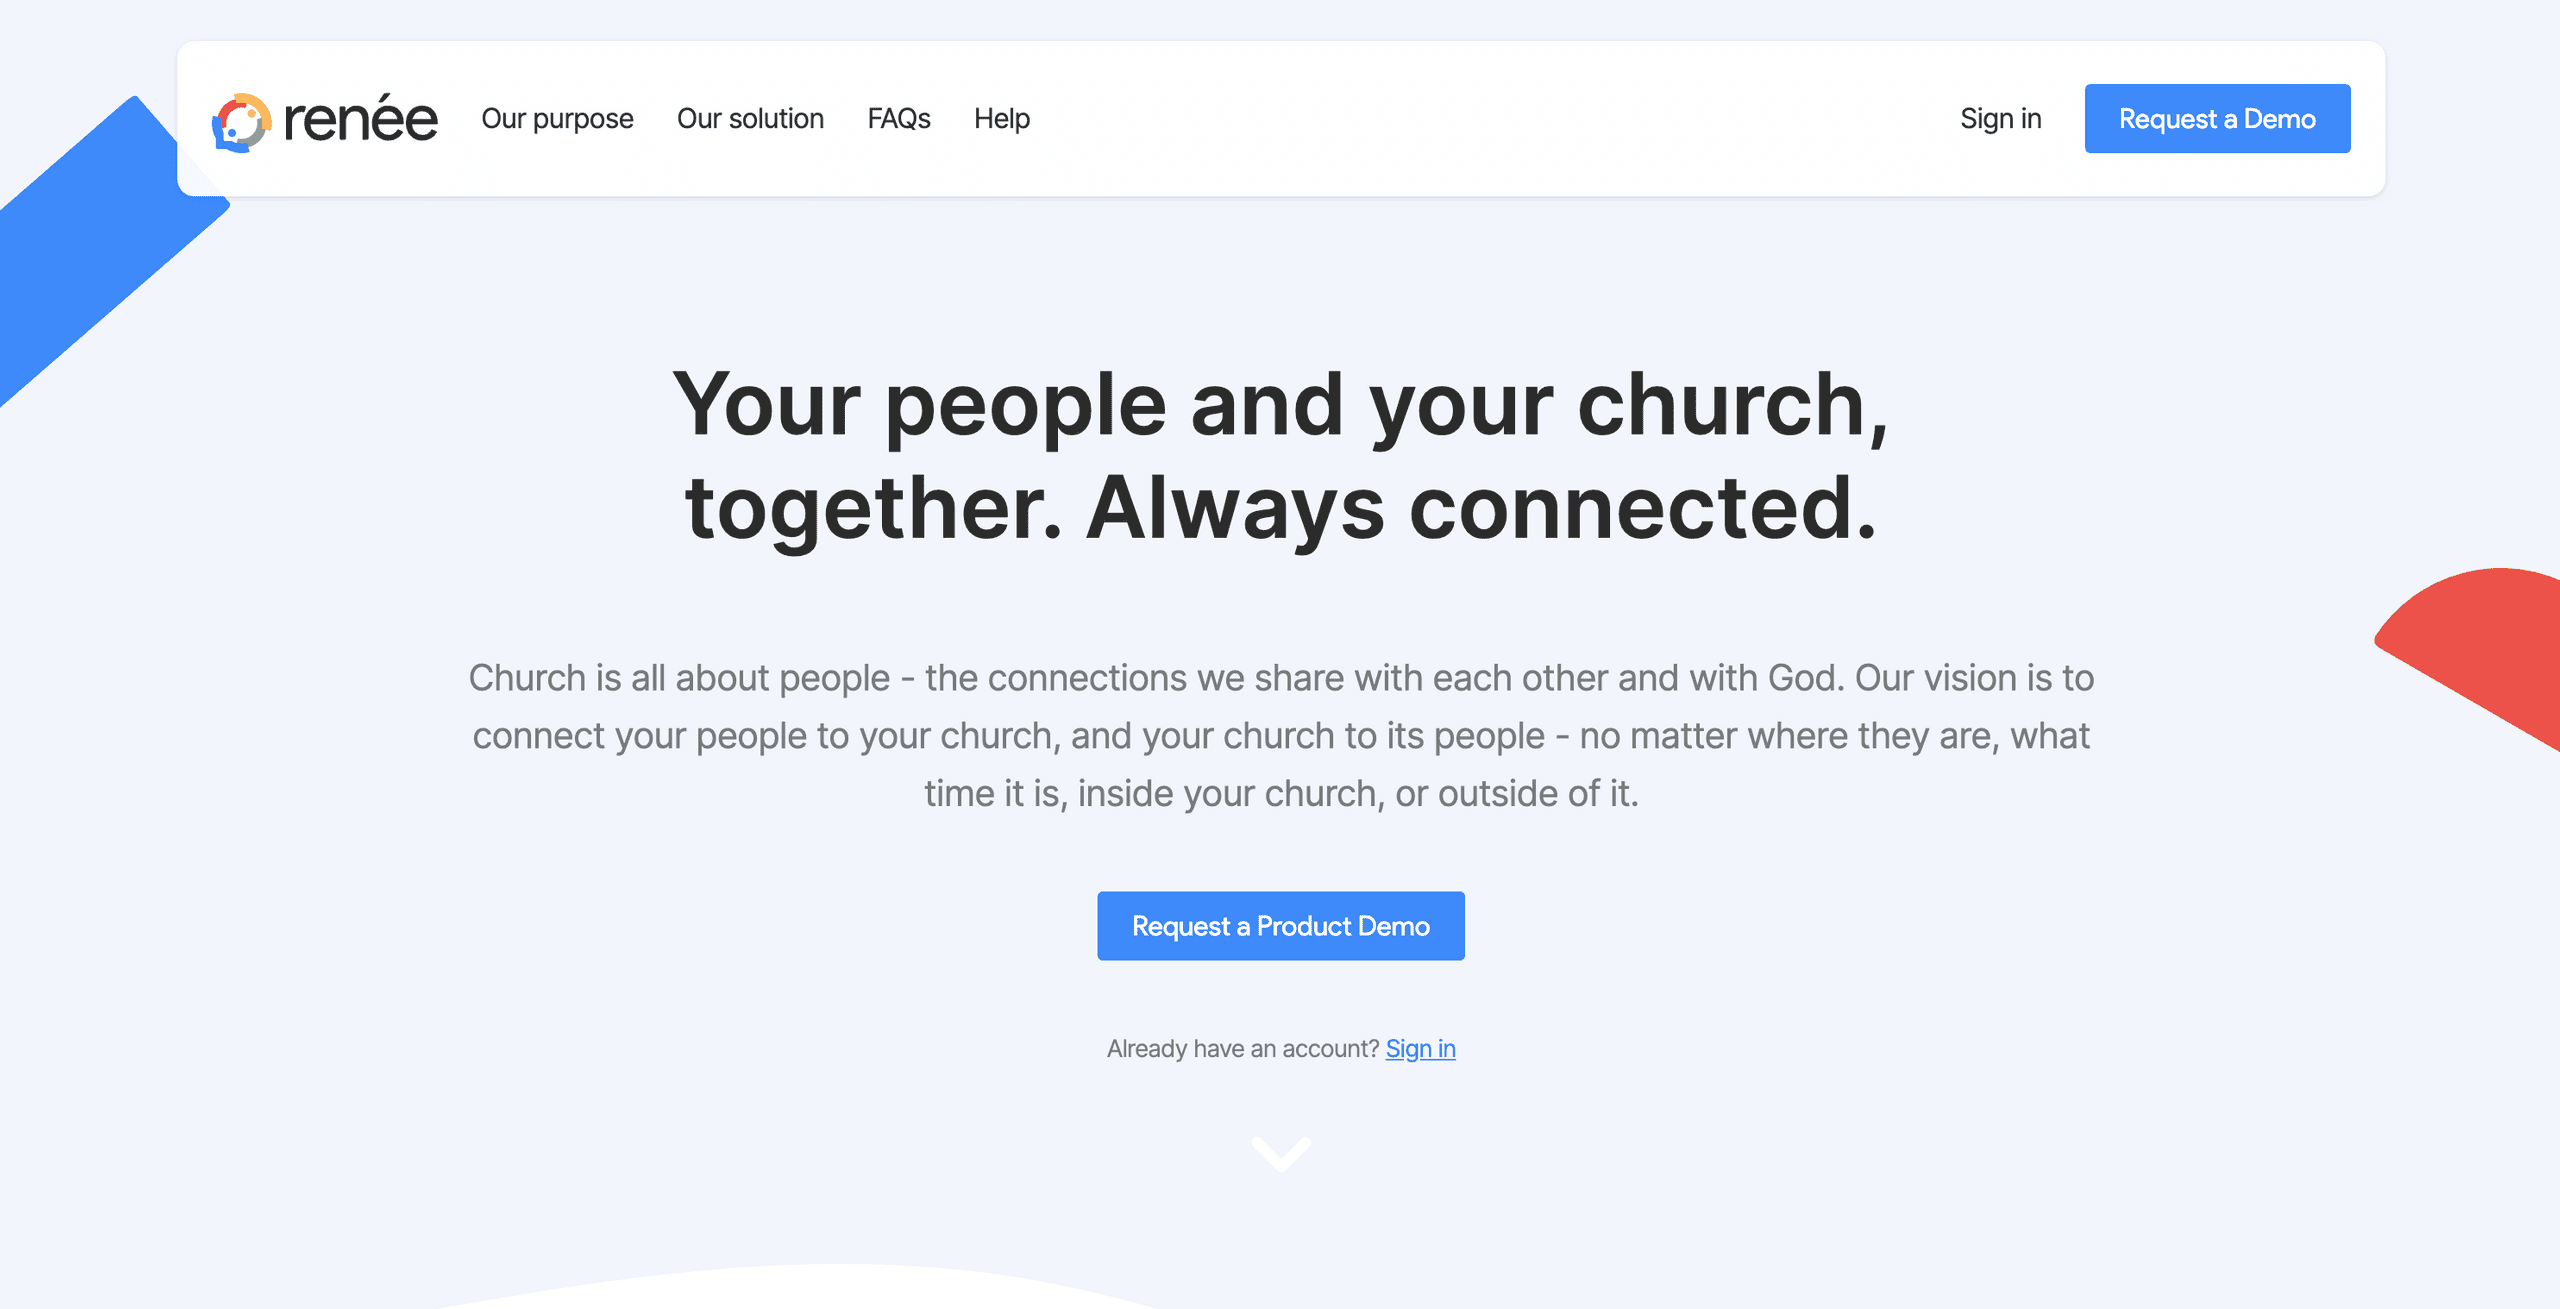Click the renée wordmark text in header

click(361, 120)
